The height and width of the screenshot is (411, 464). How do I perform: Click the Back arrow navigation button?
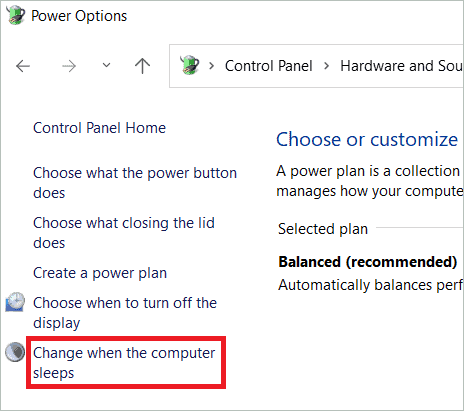(x=23, y=66)
